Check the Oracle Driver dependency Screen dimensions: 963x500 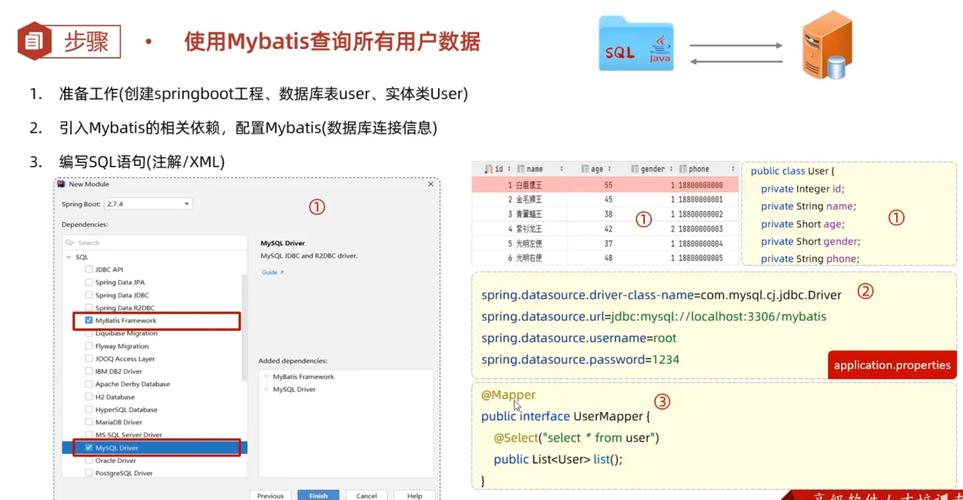(89, 460)
